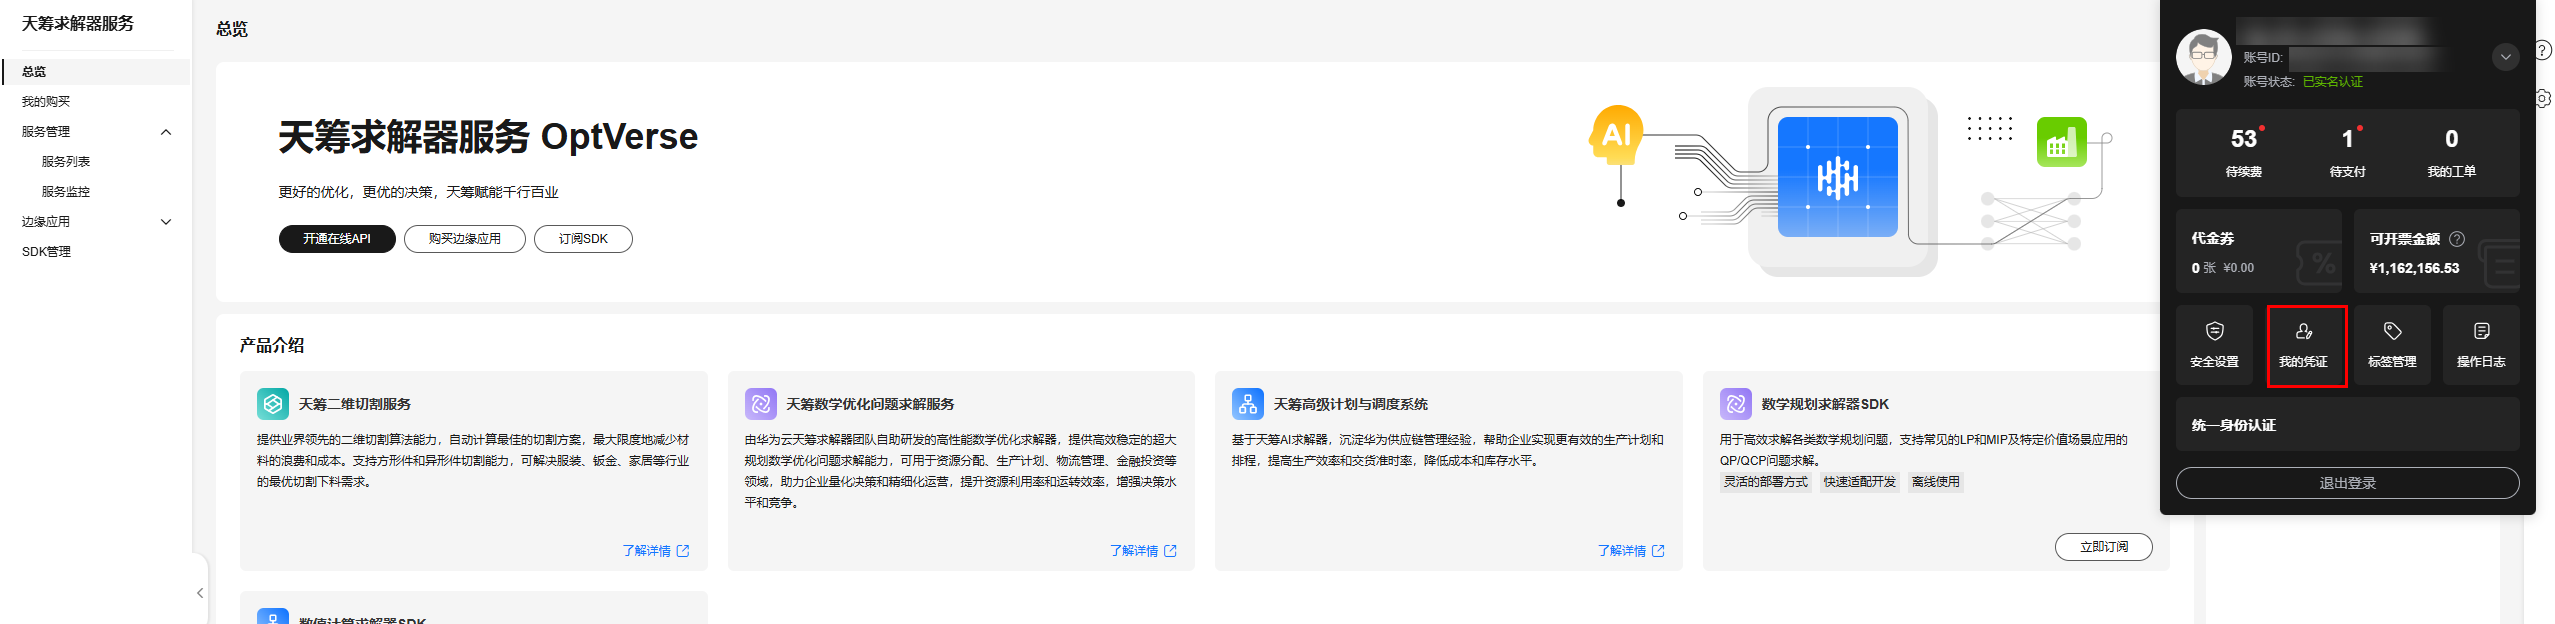2555x624 pixels.
Task: Go to 总览 in the sidebar
Action: [x=96, y=72]
